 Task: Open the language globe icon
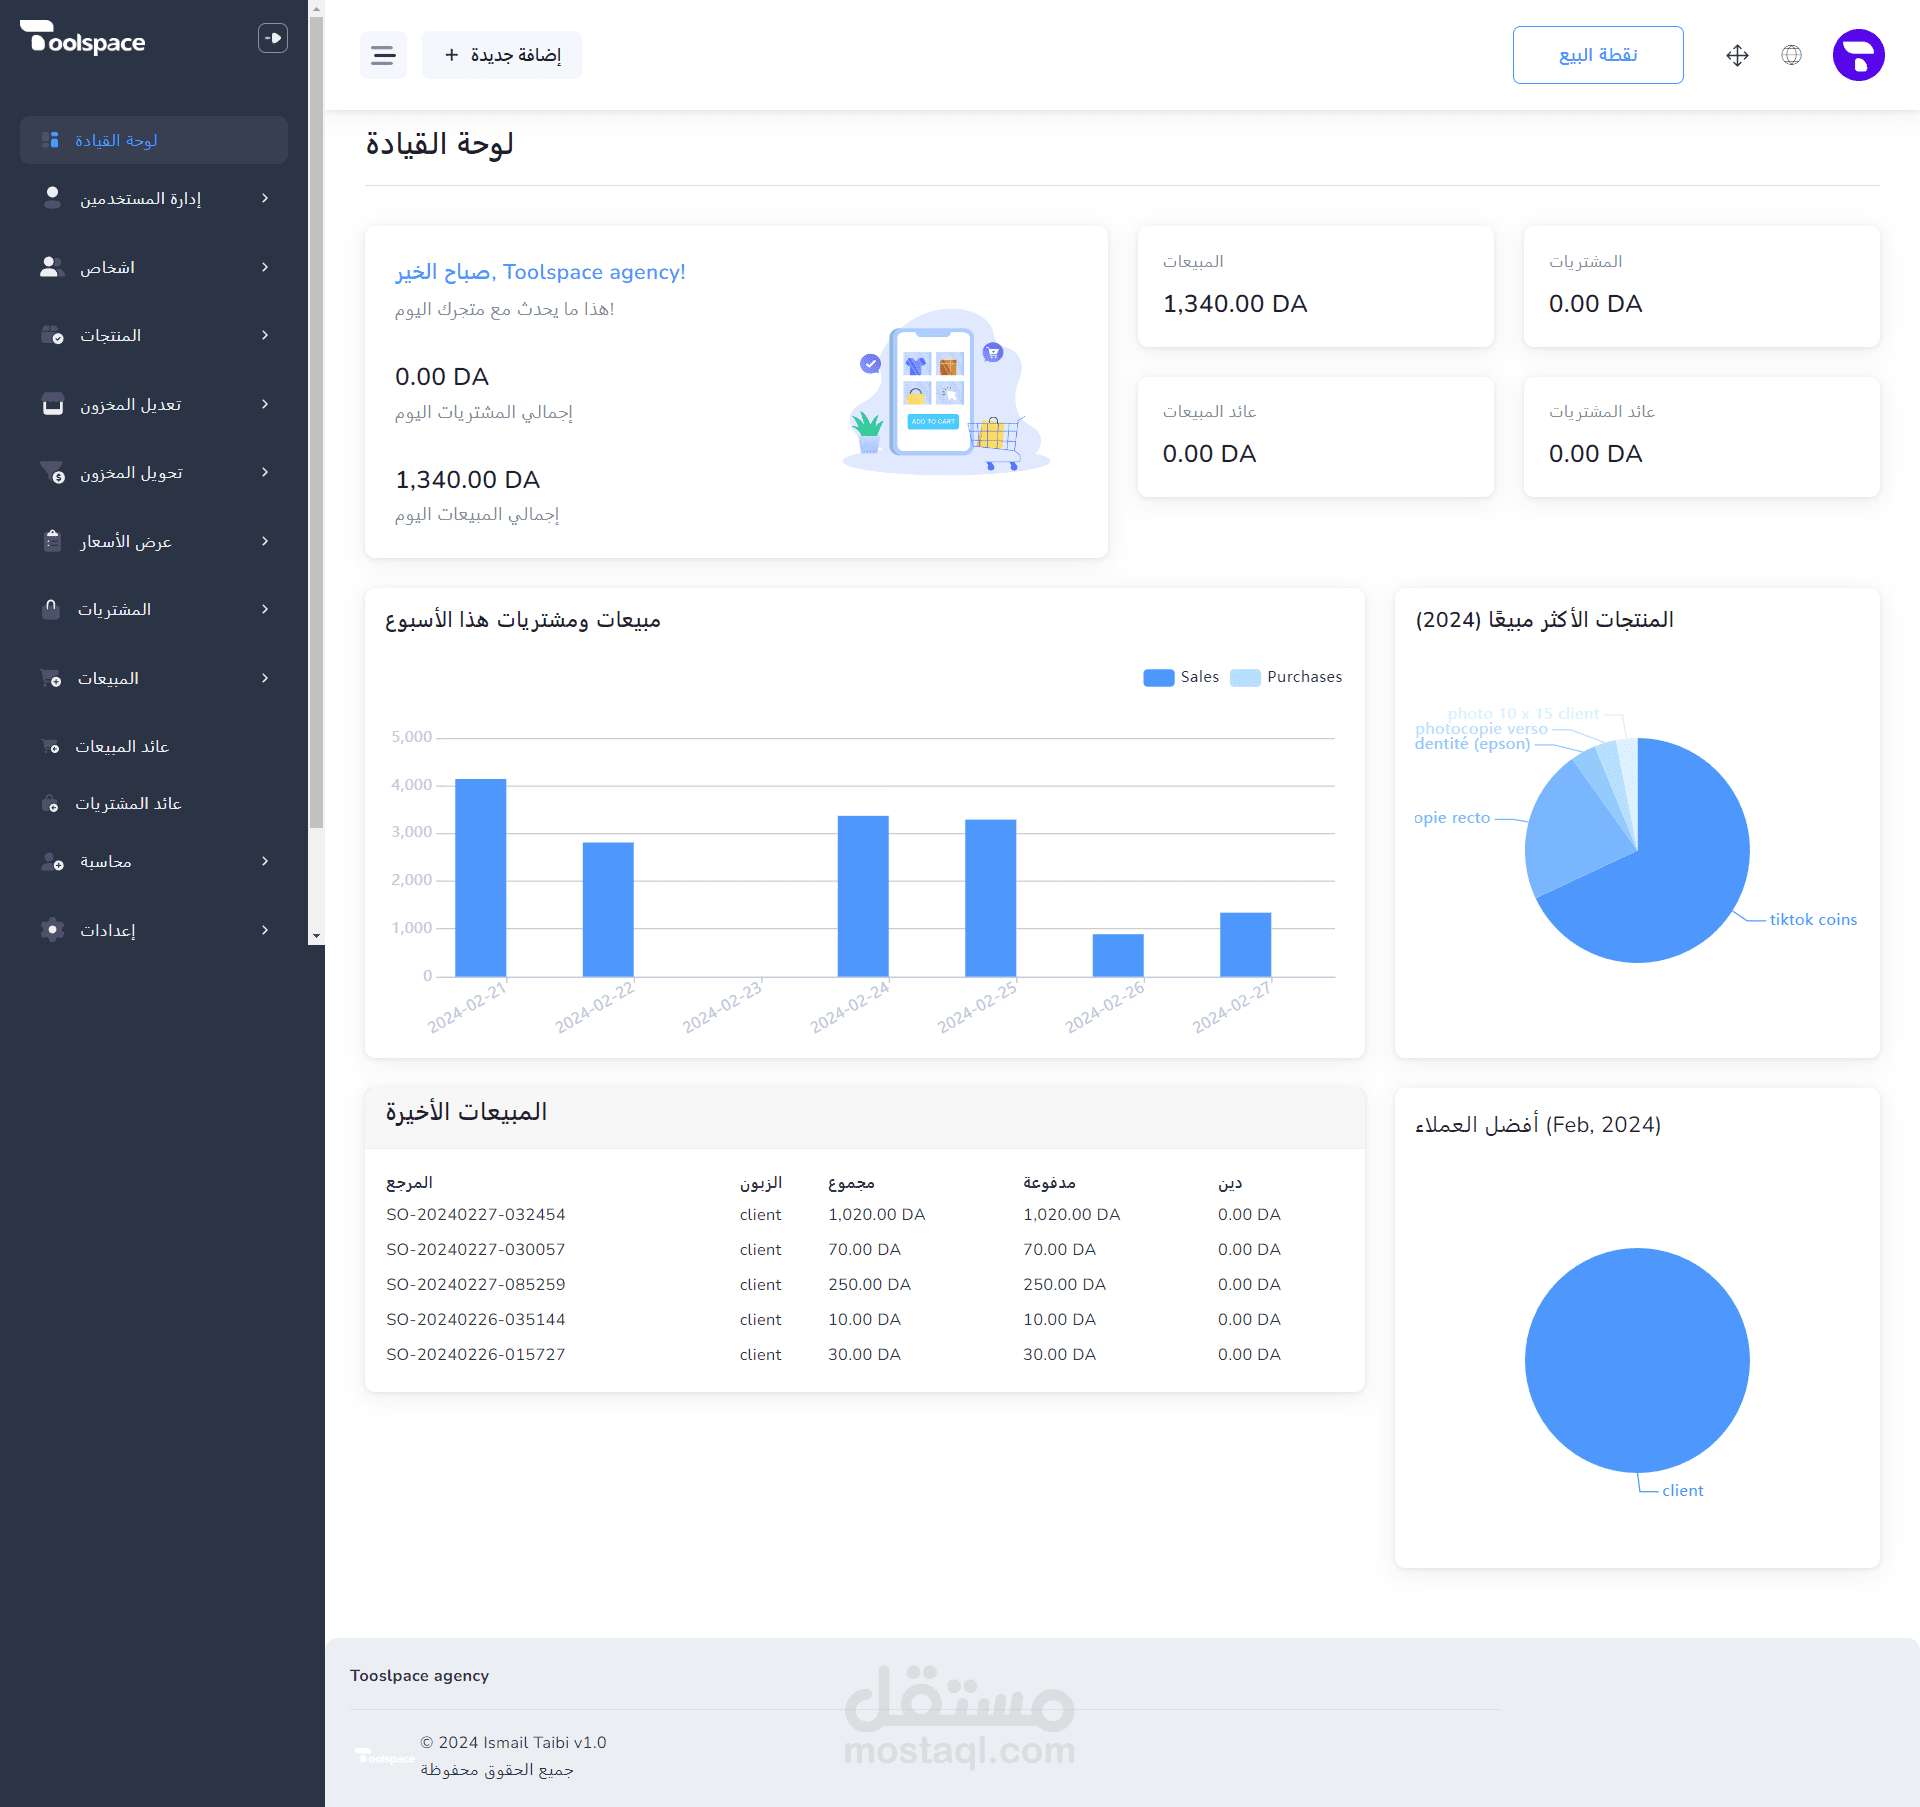pos(1791,55)
